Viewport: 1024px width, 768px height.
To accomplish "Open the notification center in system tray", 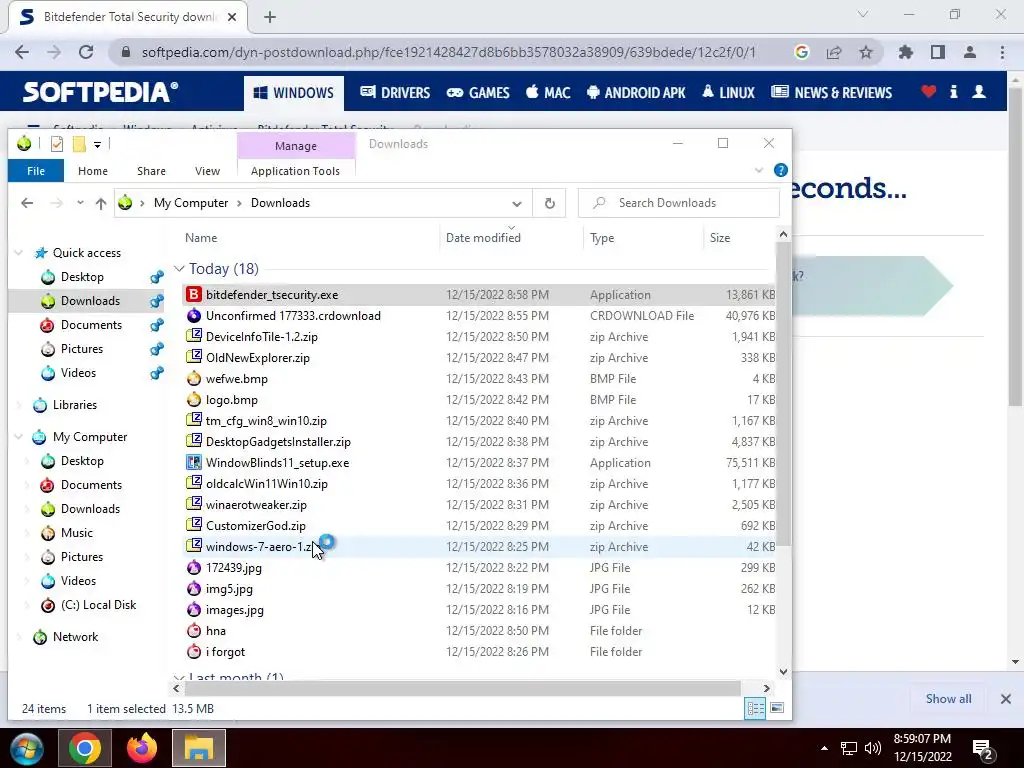I will coord(984,750).
